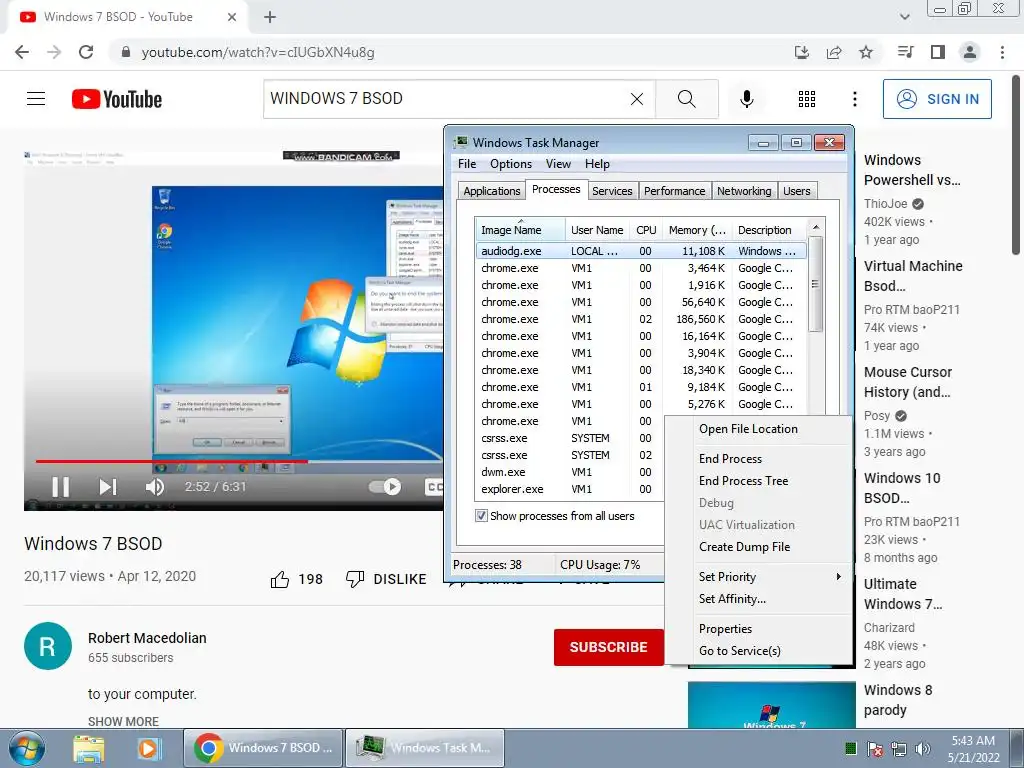Toggle Show processes from all users
The width and height of the screenshot is (1024, 768).
pos(481,516)
